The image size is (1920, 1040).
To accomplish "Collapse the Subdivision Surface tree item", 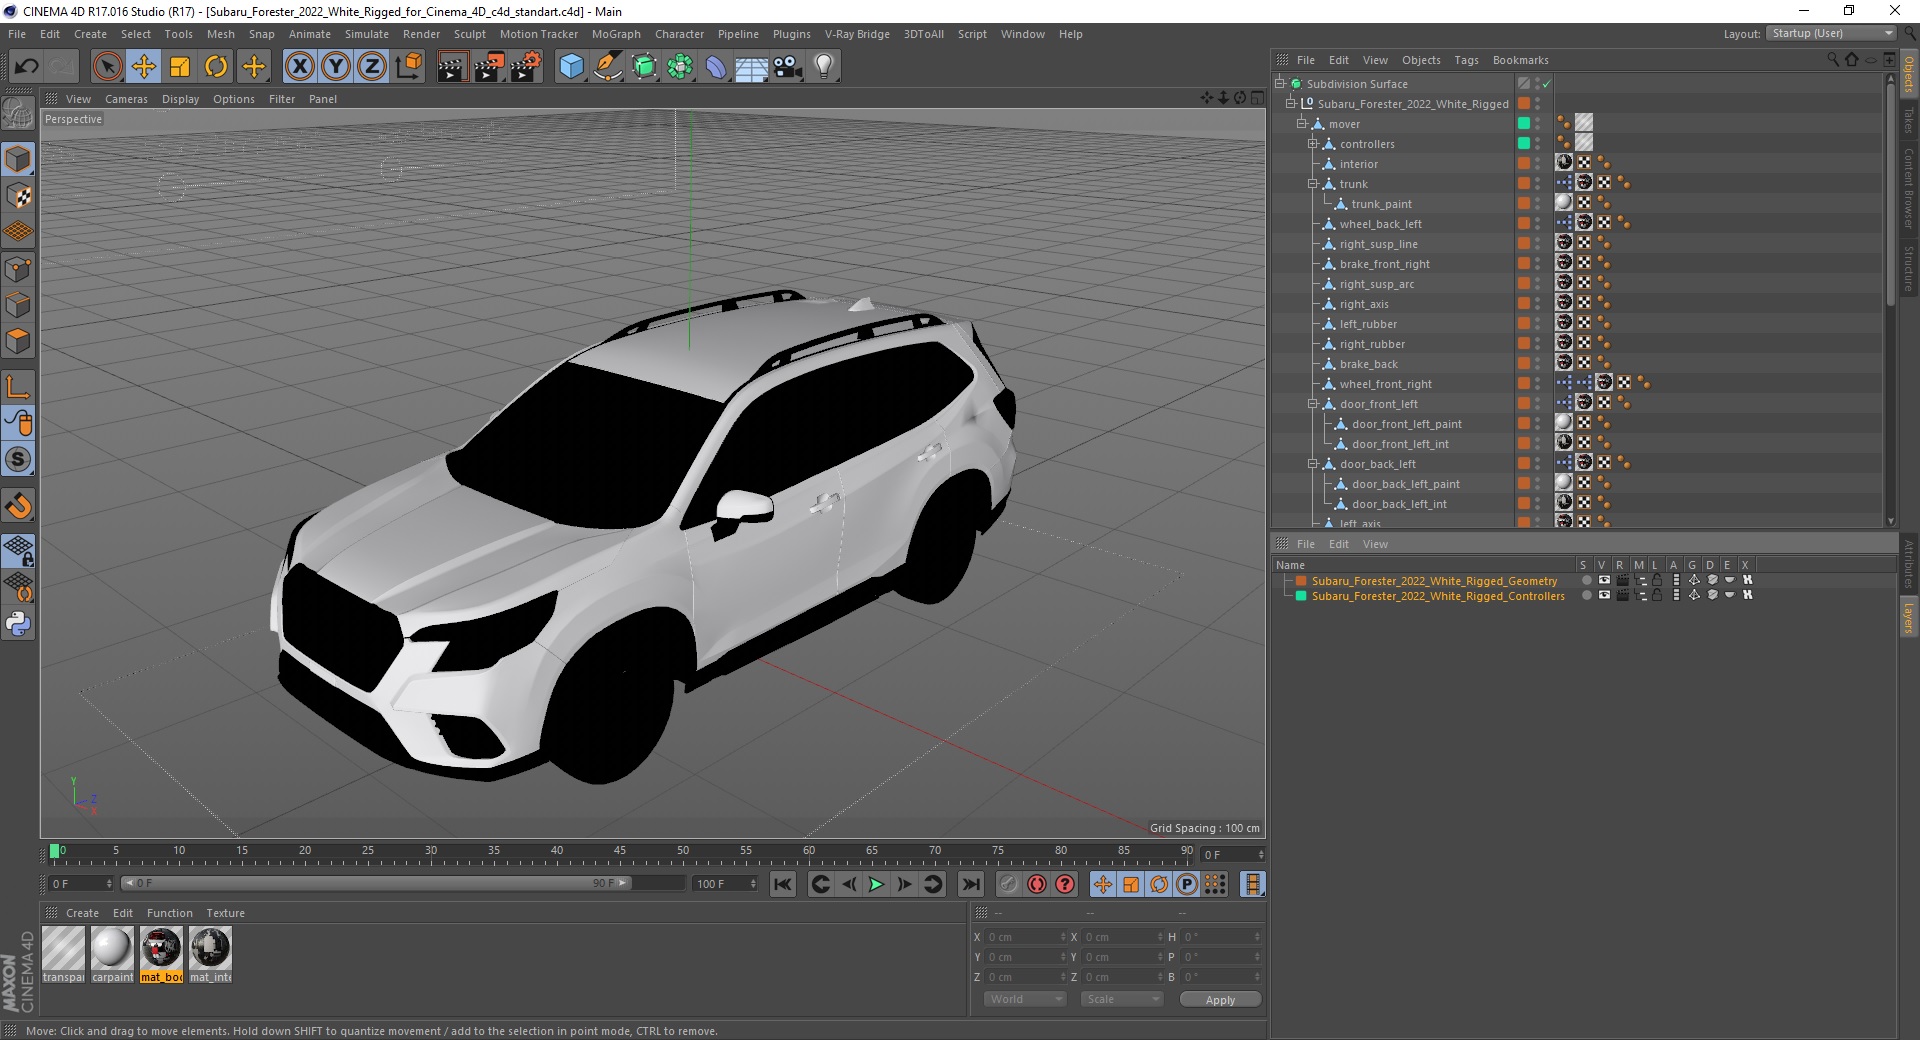I will 1279,83.
